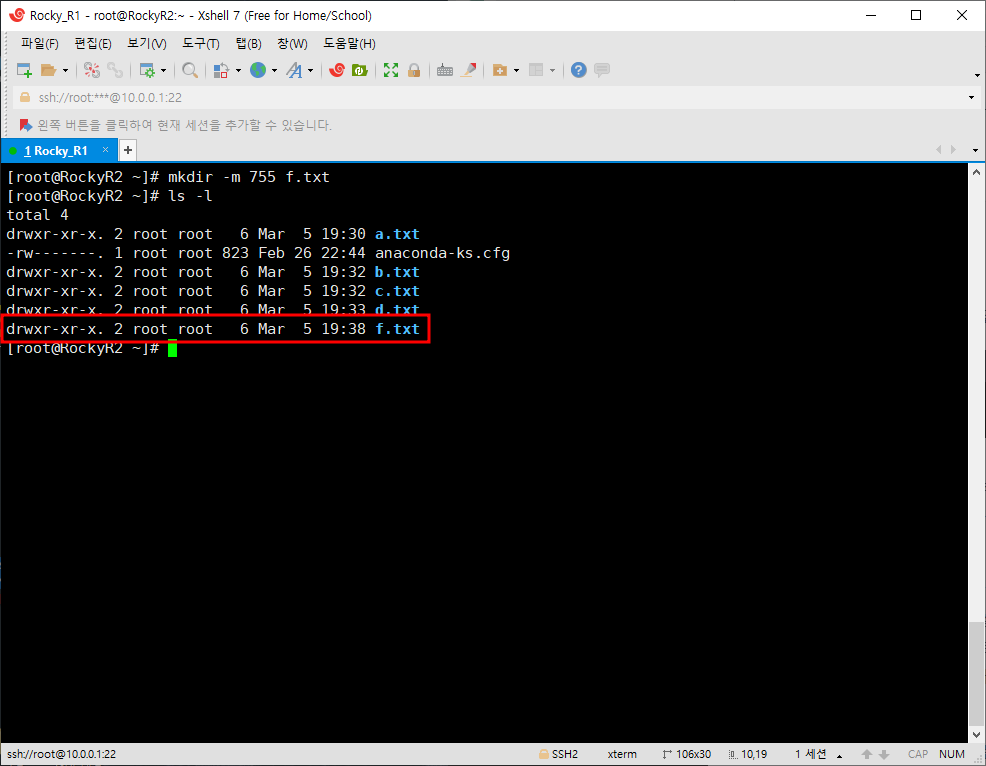
Task: Create a new session with the toolbar icon
Action: point(24,70)
